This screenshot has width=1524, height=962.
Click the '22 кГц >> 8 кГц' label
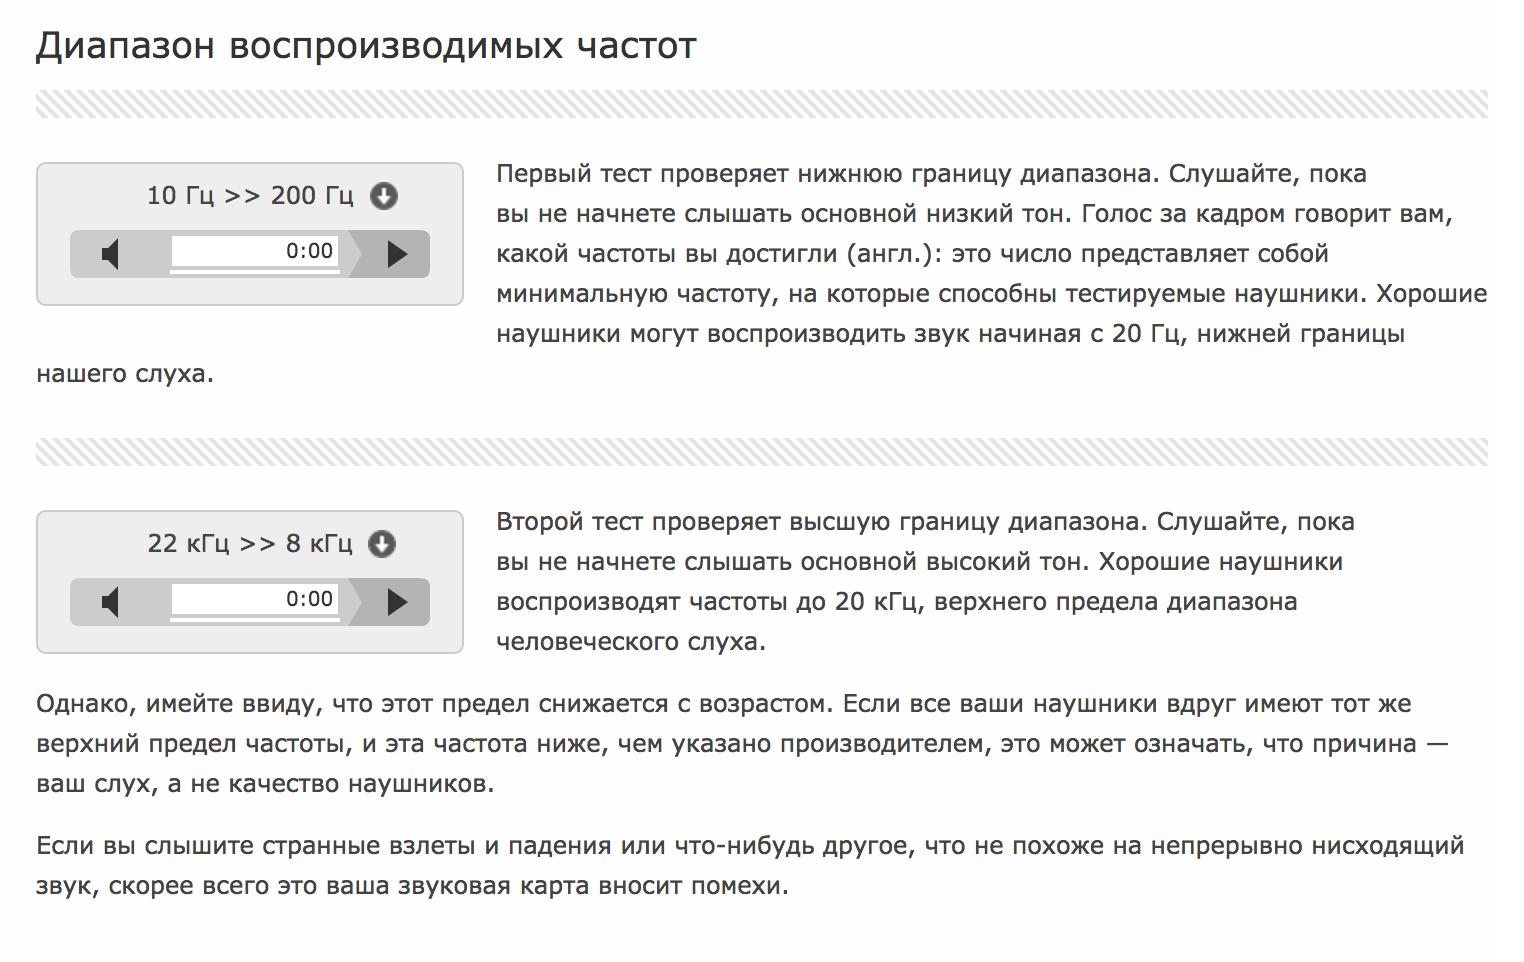(250, 544)
